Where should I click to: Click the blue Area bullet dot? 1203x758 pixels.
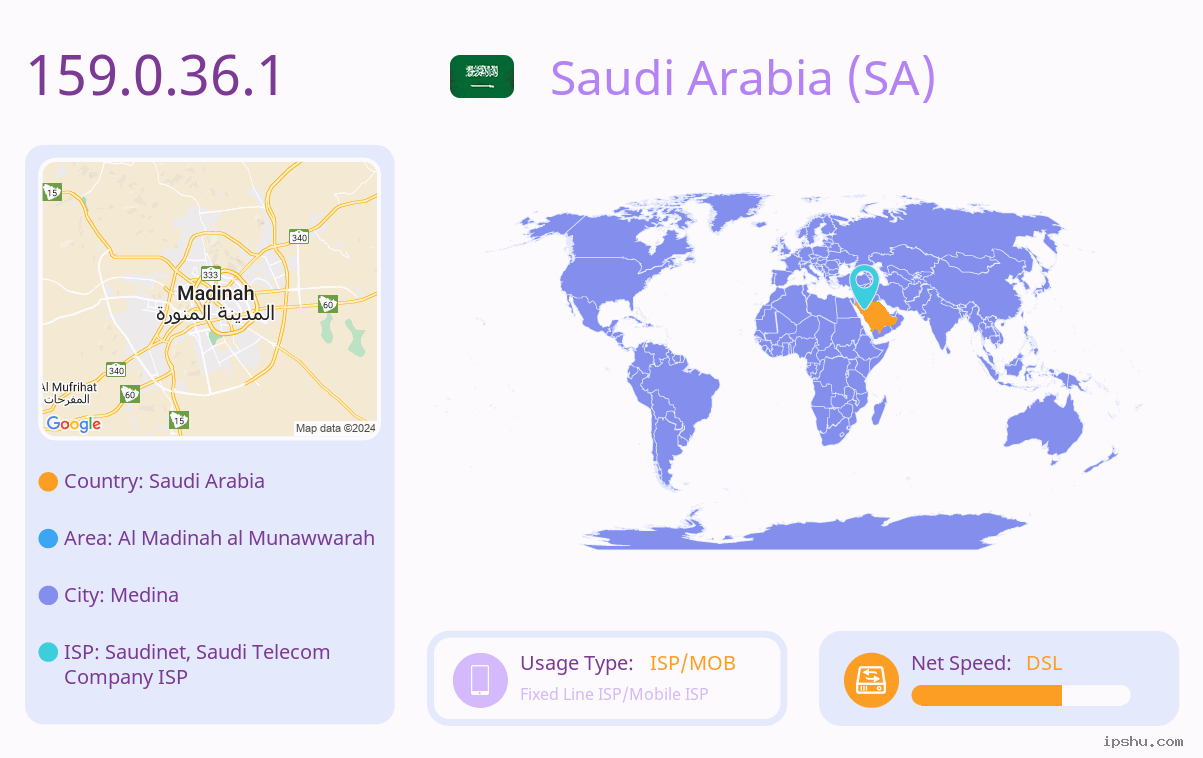48,538
